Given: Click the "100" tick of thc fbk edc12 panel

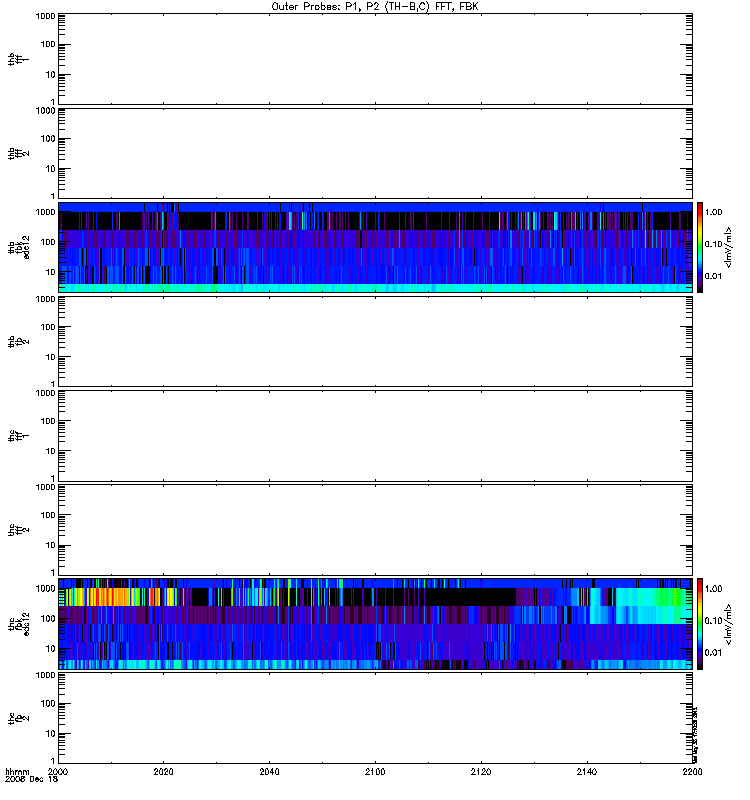Looking at the screenshot, I should 48,619.
